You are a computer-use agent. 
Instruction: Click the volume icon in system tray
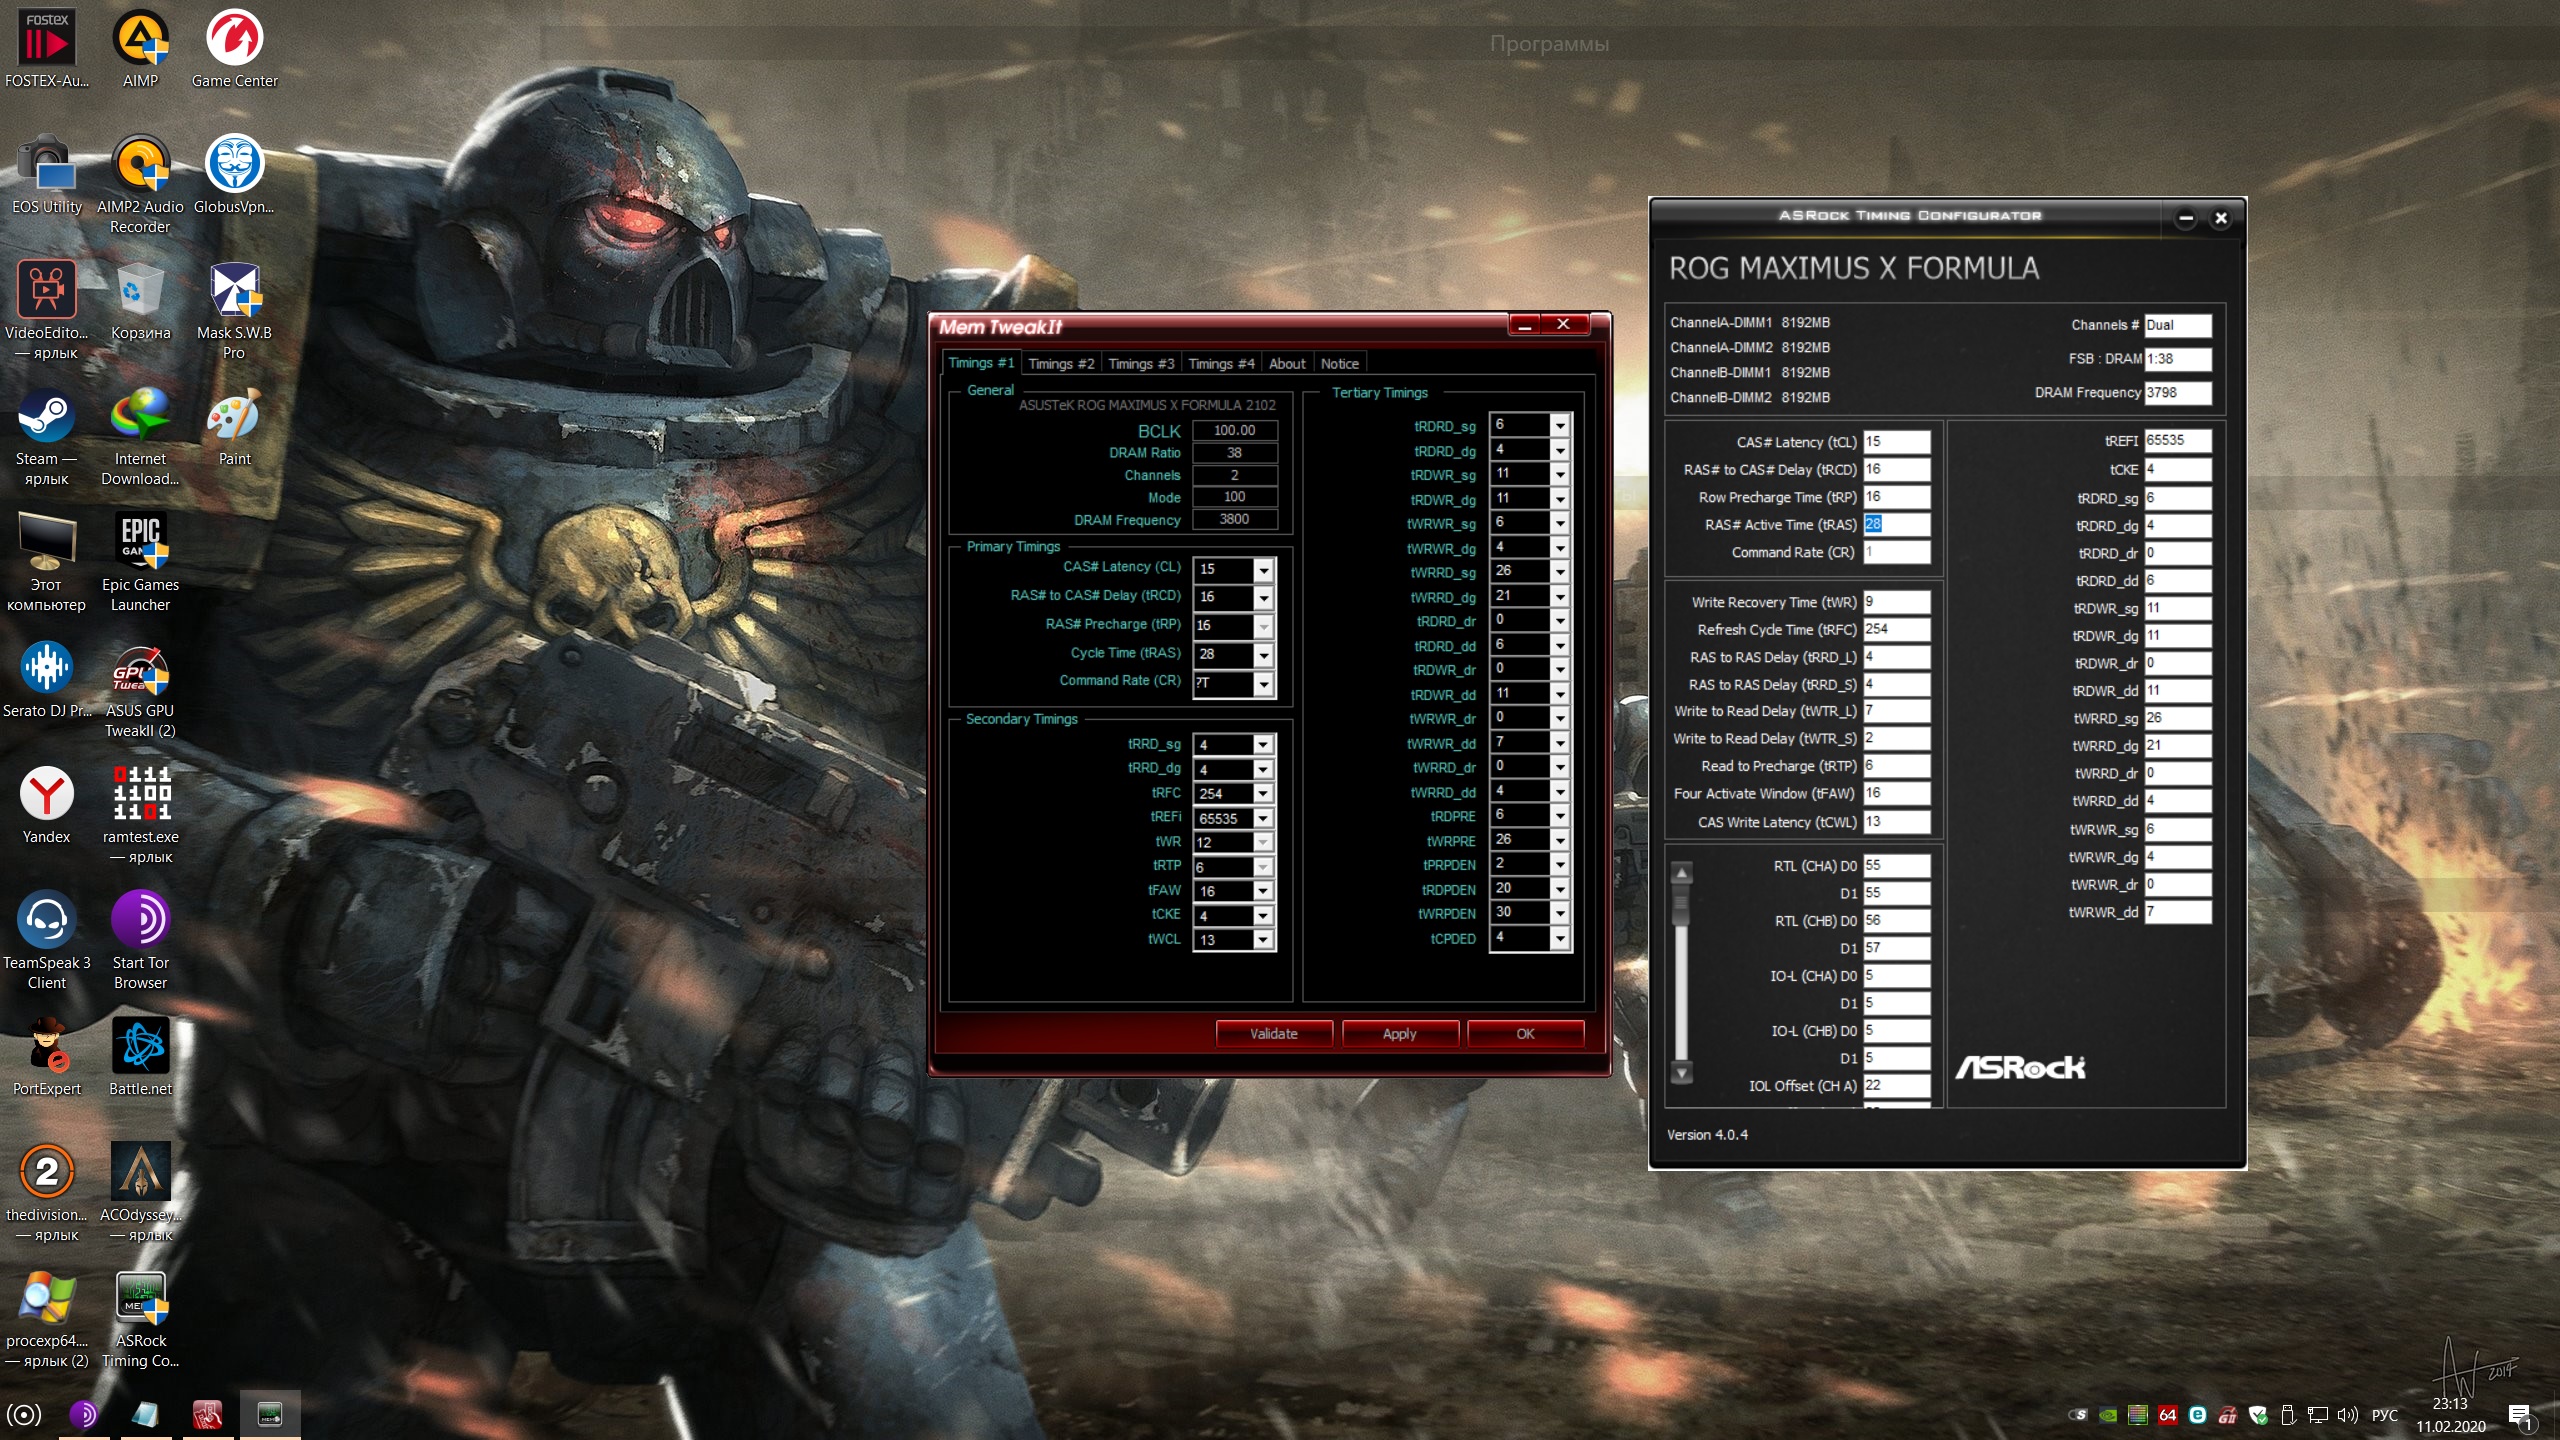[x=2346, y=1414]
